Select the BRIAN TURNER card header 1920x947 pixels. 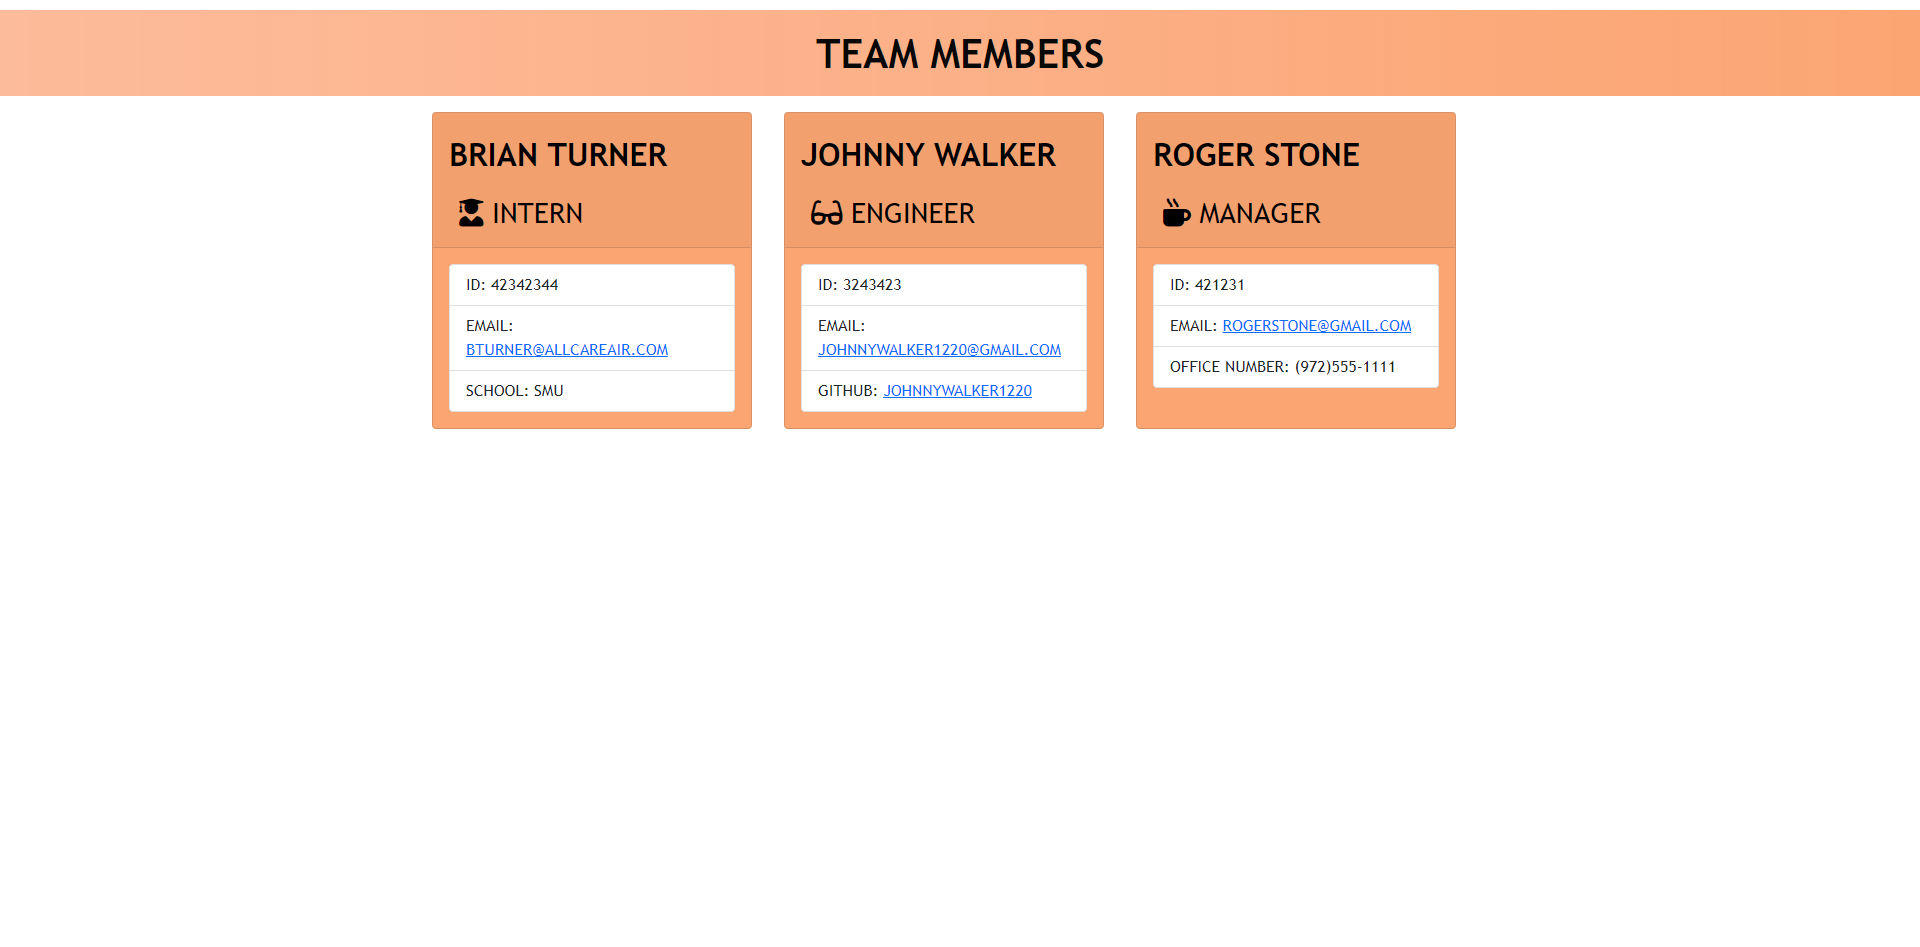(x=558, y=155)
